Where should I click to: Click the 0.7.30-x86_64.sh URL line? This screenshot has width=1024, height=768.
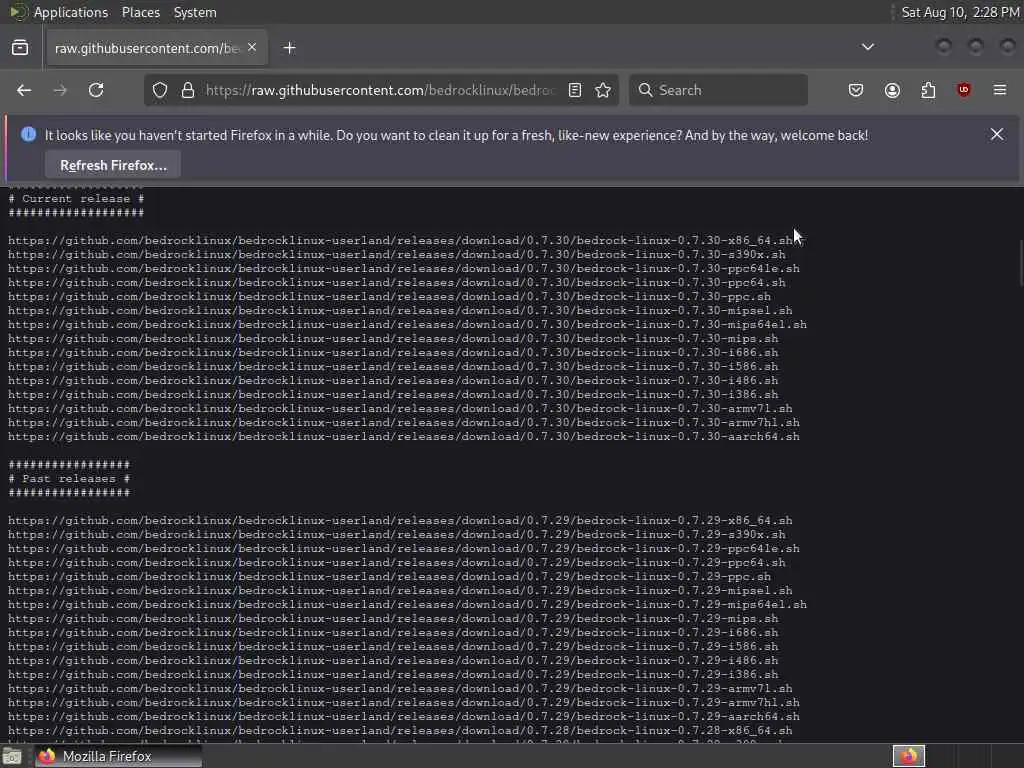[x=400, y=240]
